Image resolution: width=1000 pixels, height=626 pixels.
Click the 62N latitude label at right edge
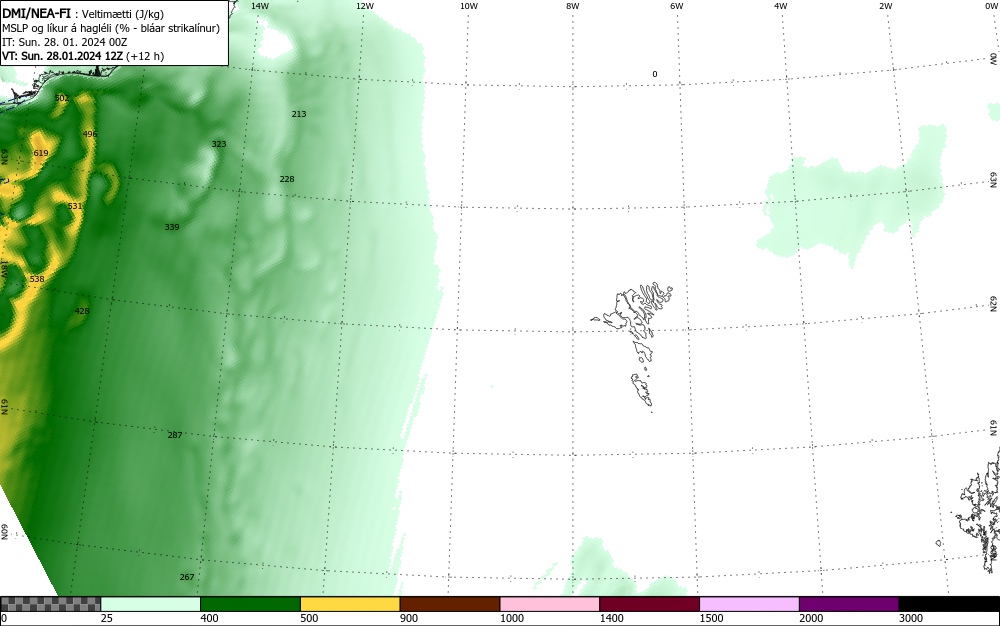pos(993,303)
